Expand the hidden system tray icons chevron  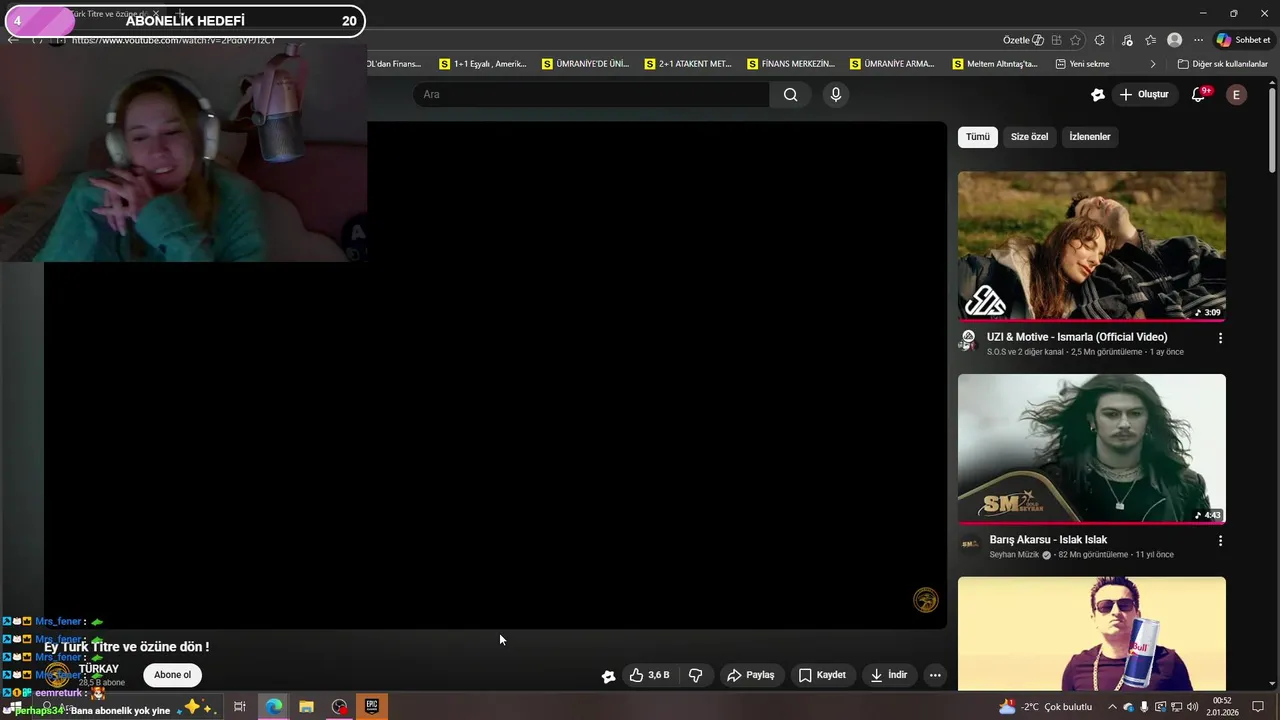tap(1112, 707)
